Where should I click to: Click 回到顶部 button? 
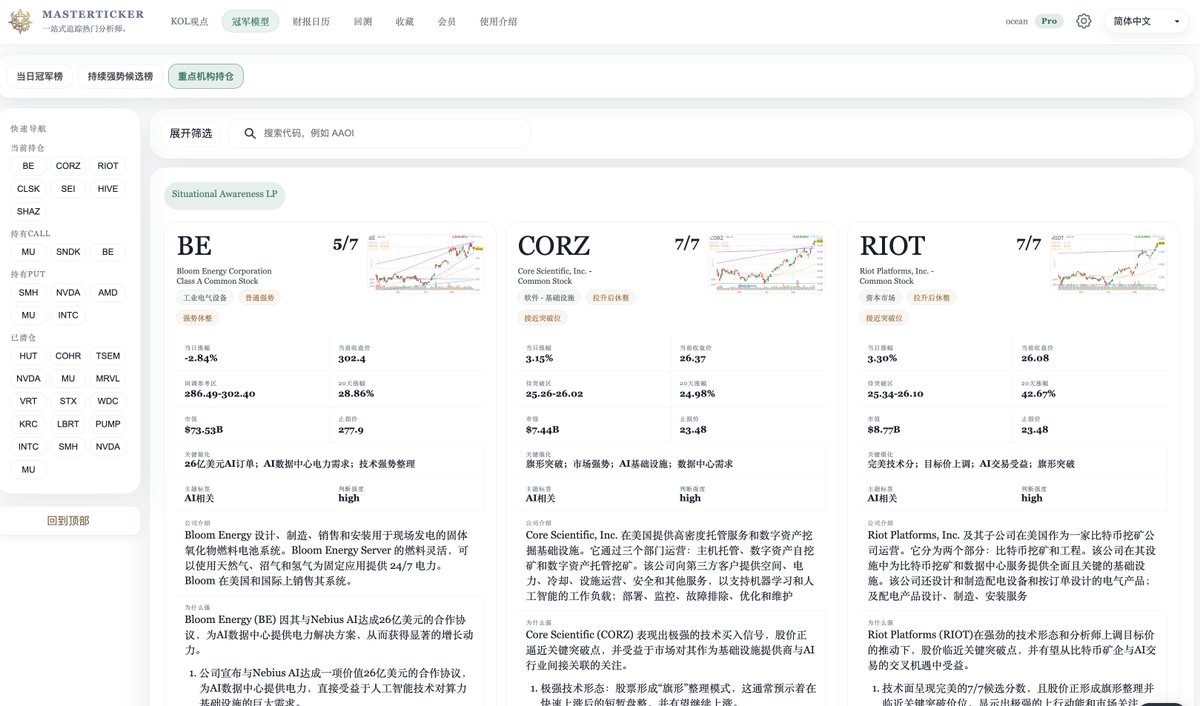tap(68, 520)
